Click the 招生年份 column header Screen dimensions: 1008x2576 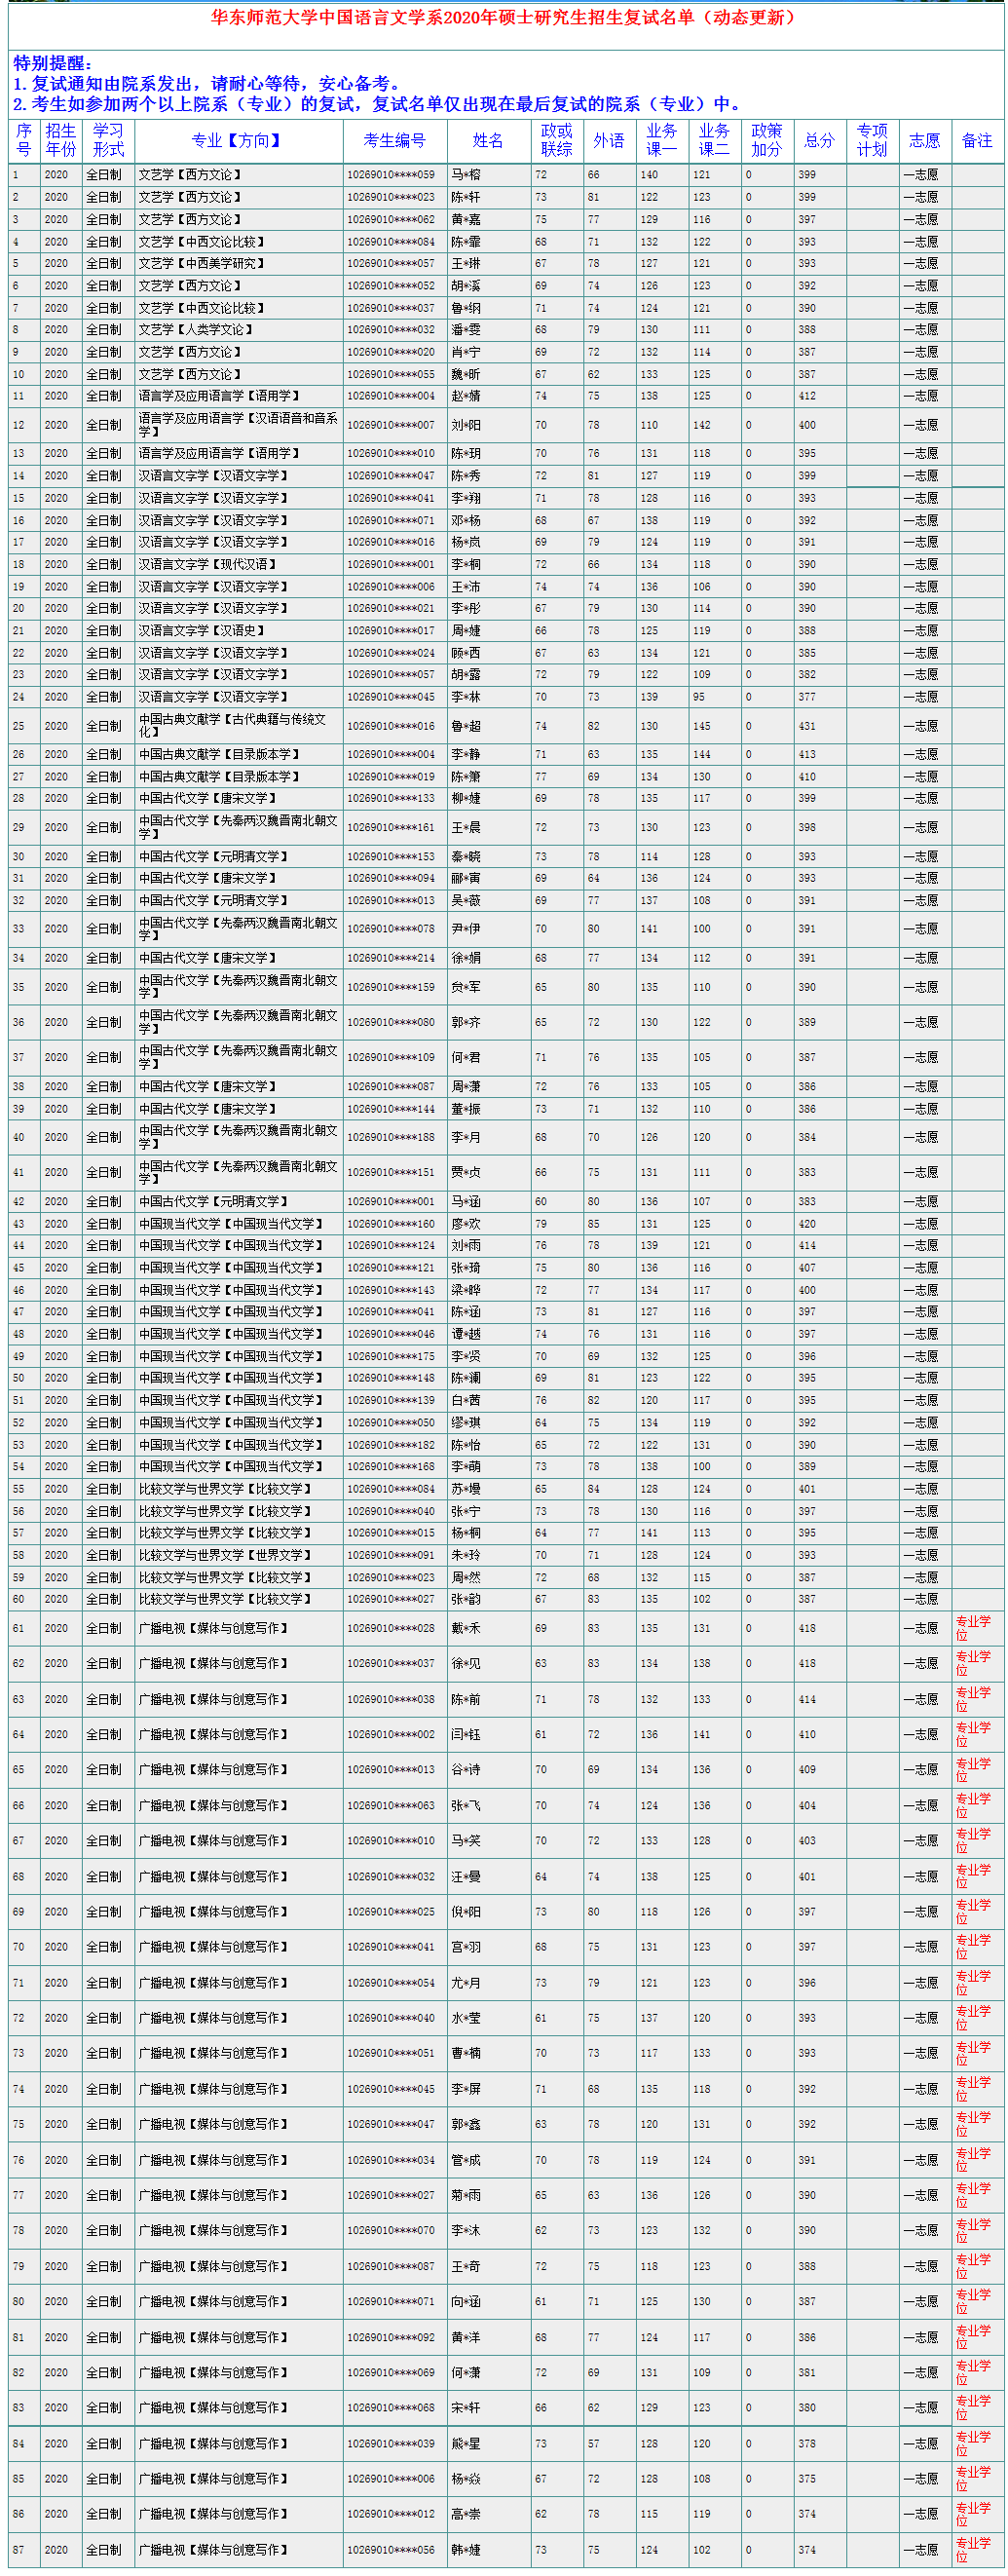point(61,140)
